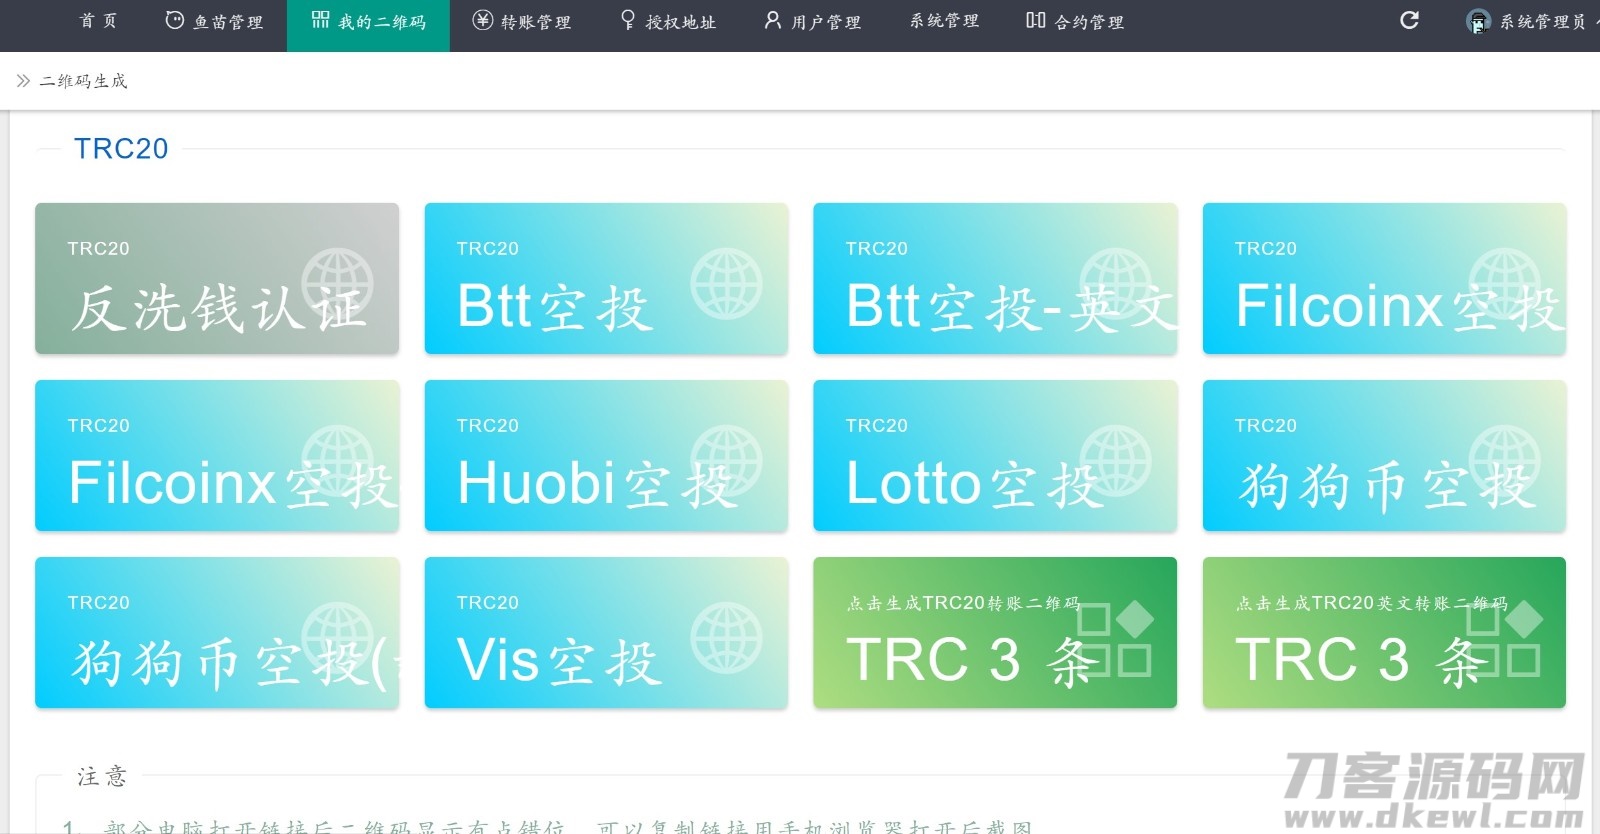Expand the 合约管理 menu
Screen dimensions: 1600x834
tap(1075, 21)
